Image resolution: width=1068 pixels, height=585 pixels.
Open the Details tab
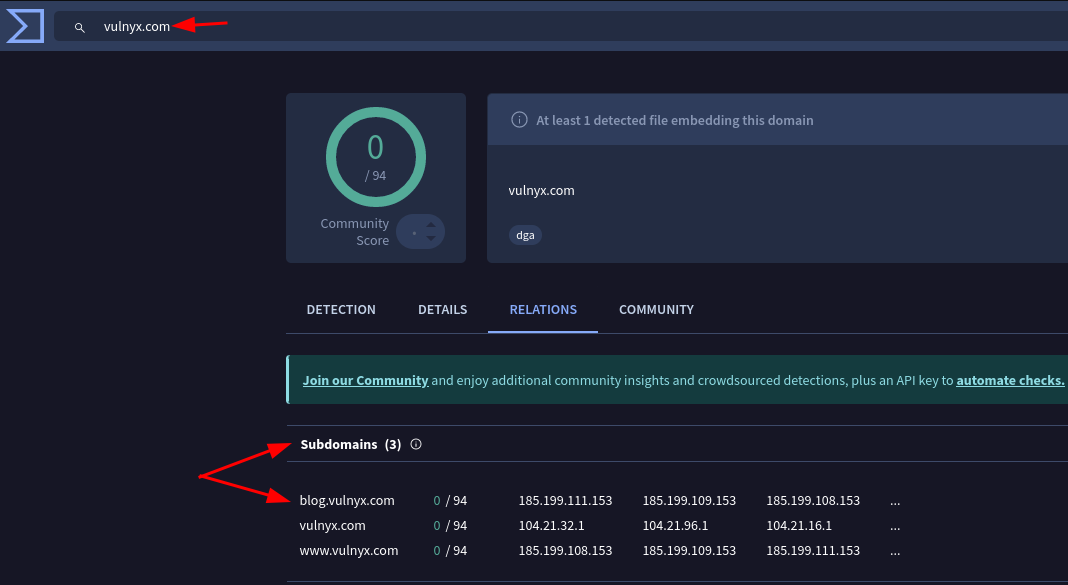click(x=442, y=310)
